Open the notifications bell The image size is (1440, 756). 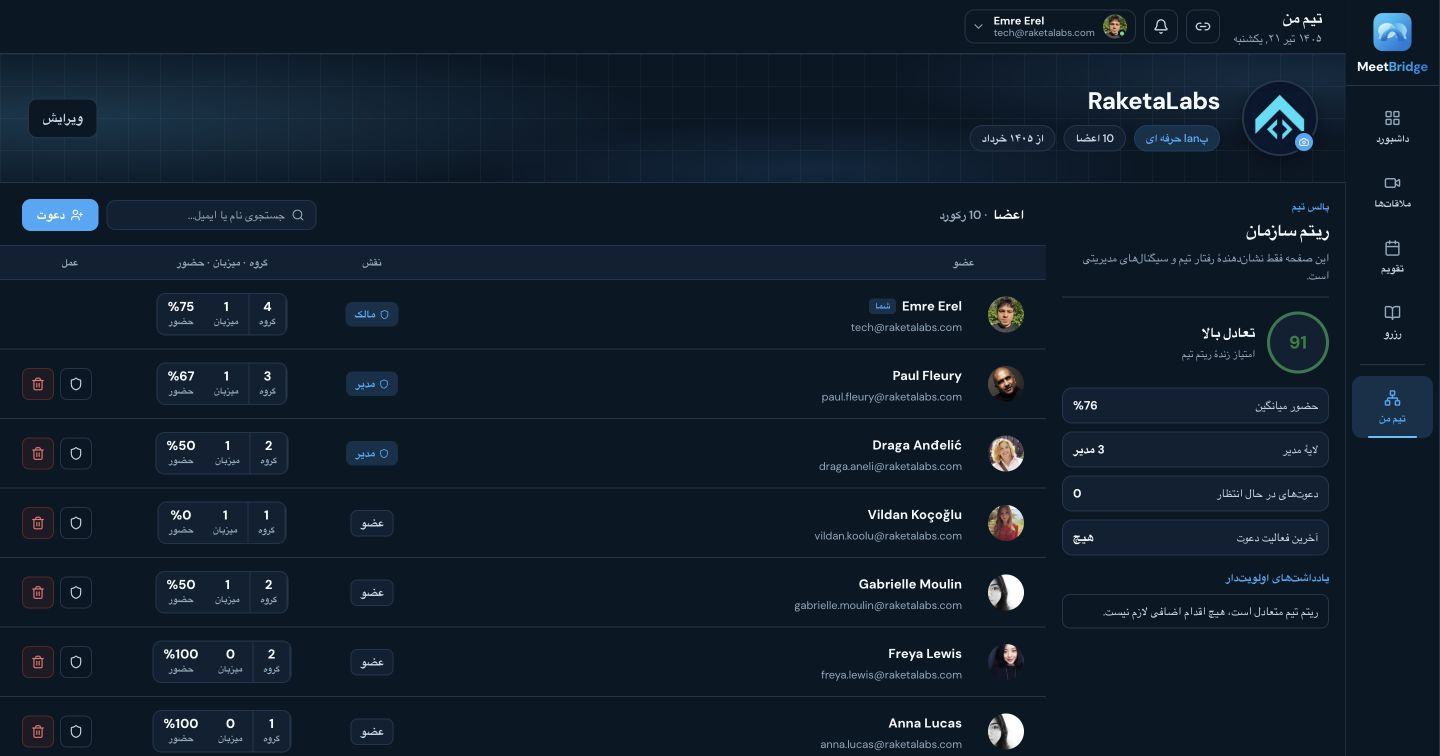coord(1161,27)
